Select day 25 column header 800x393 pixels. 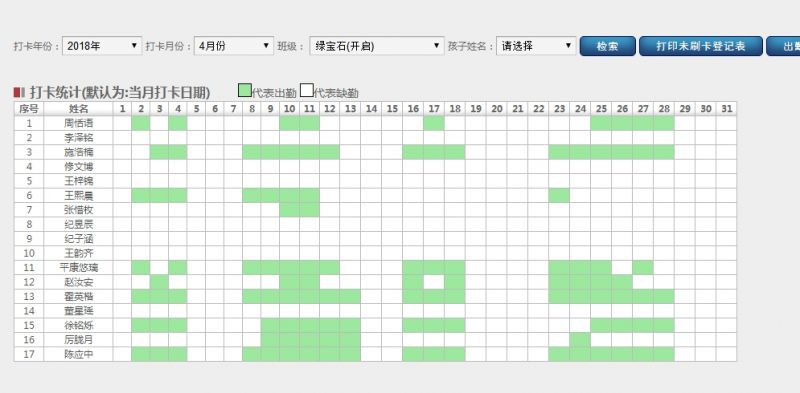pyautogui.click(x=601, y=109)
